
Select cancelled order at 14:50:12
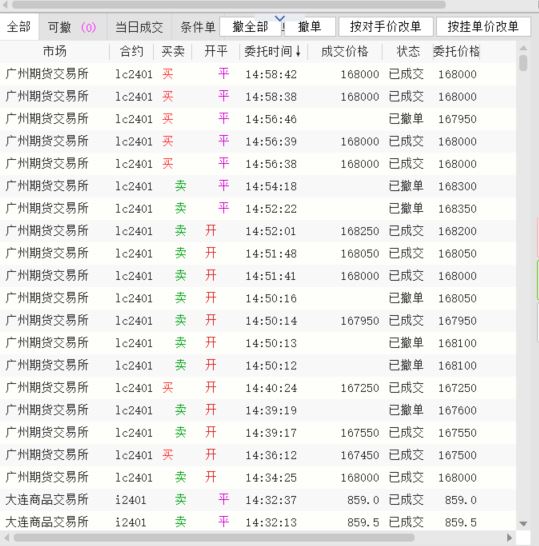point(258,366)
